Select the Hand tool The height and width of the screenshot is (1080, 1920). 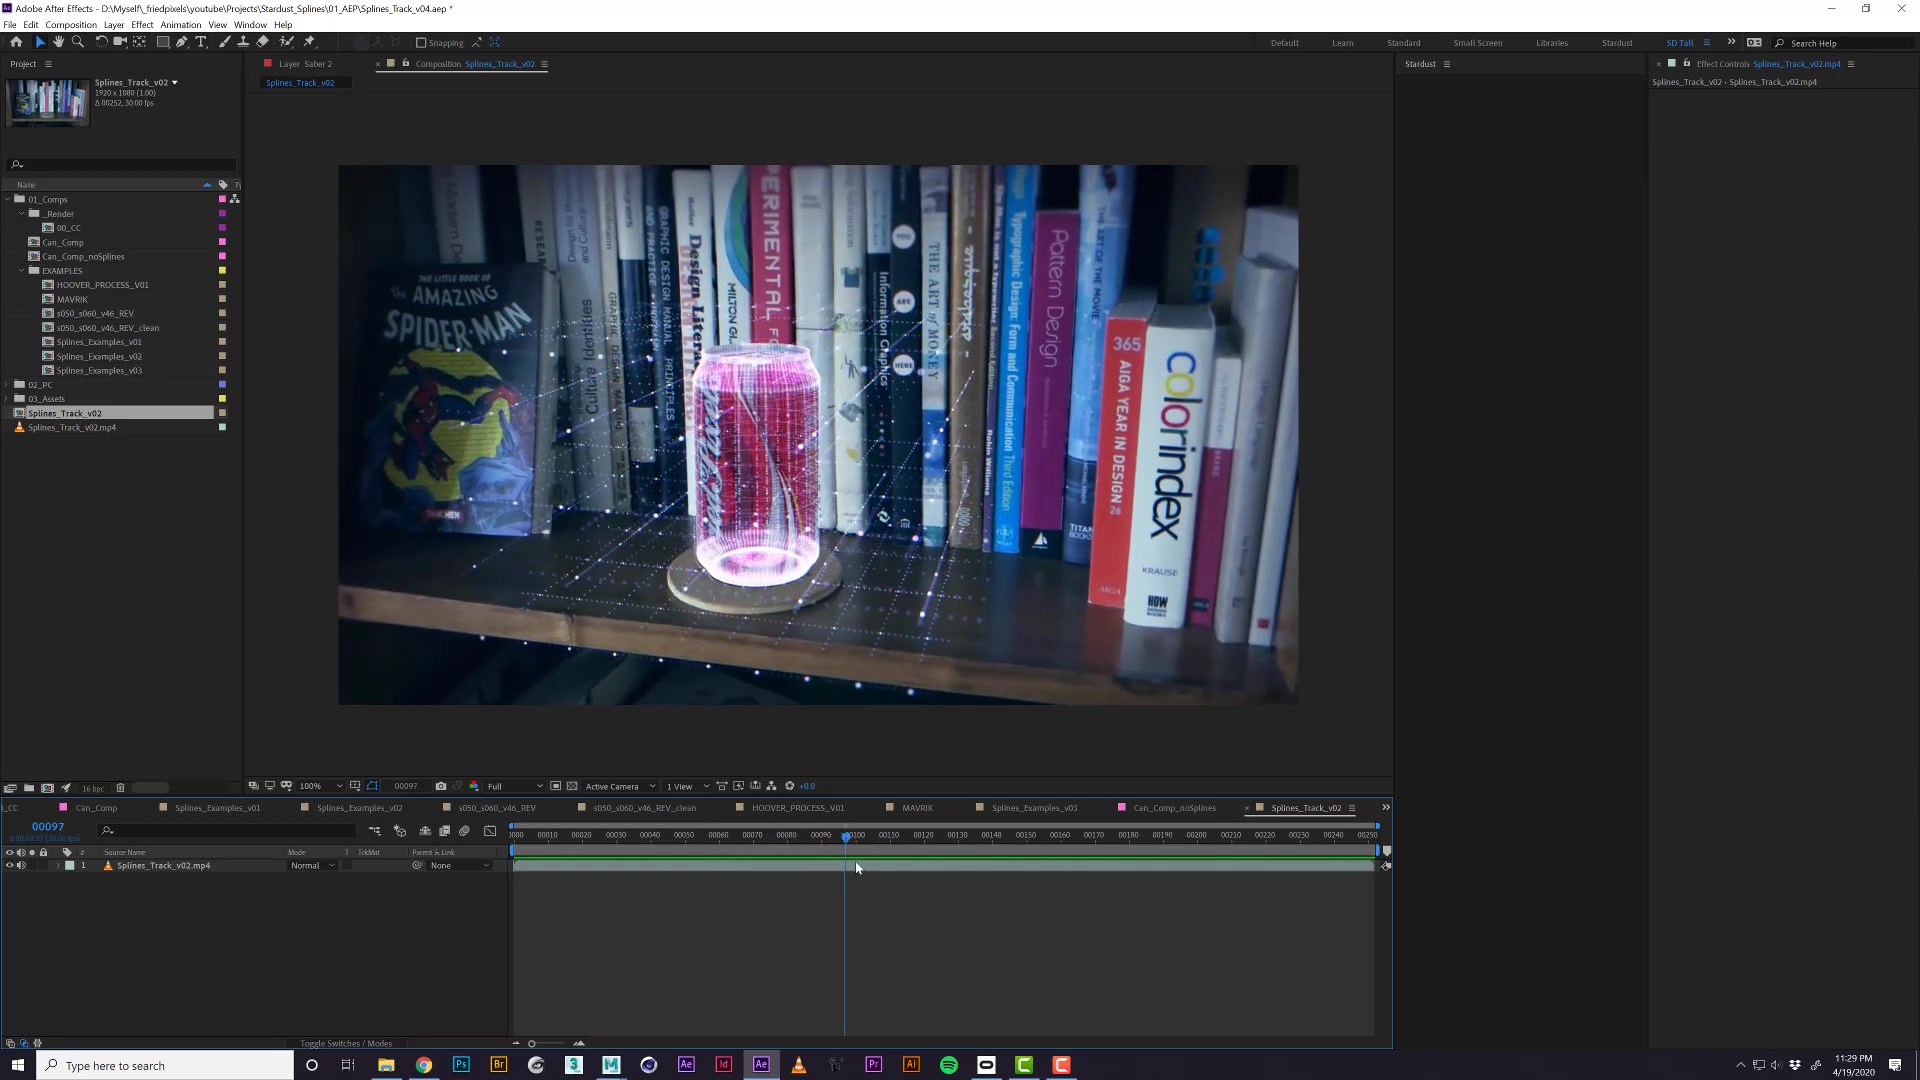pyautogui.click(x=58, y=42)
